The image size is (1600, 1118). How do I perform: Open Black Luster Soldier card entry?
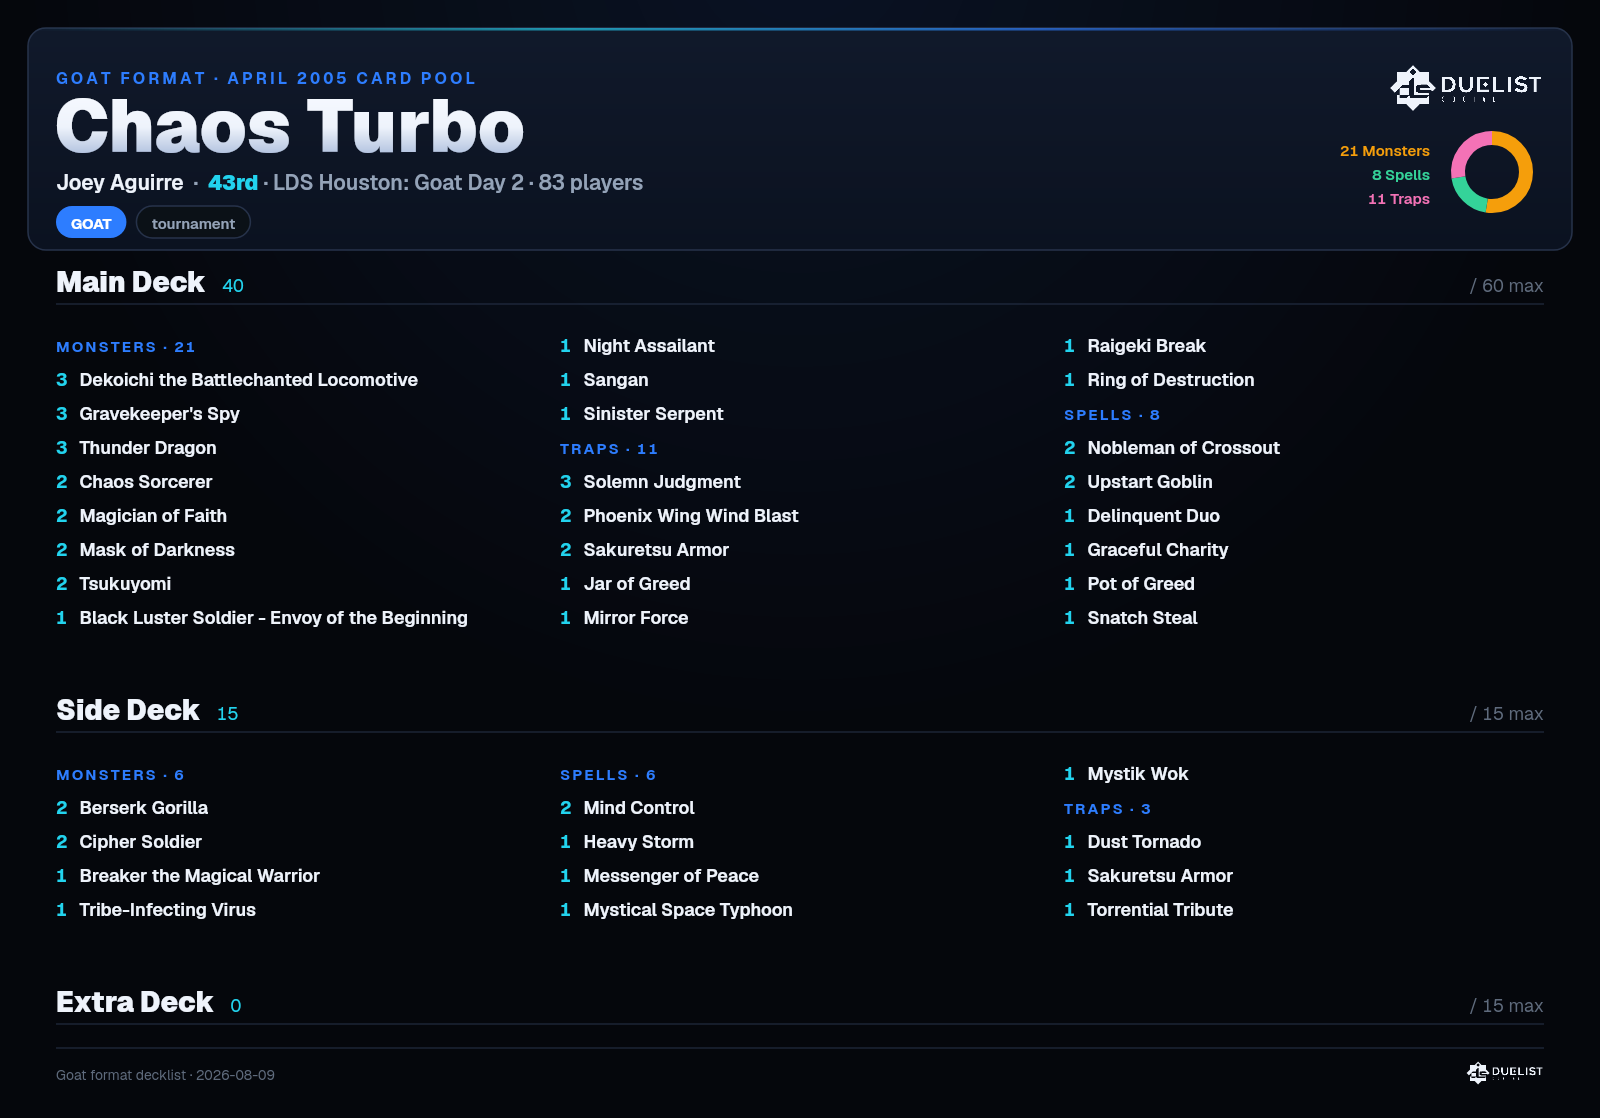click(x=262, y=618)
